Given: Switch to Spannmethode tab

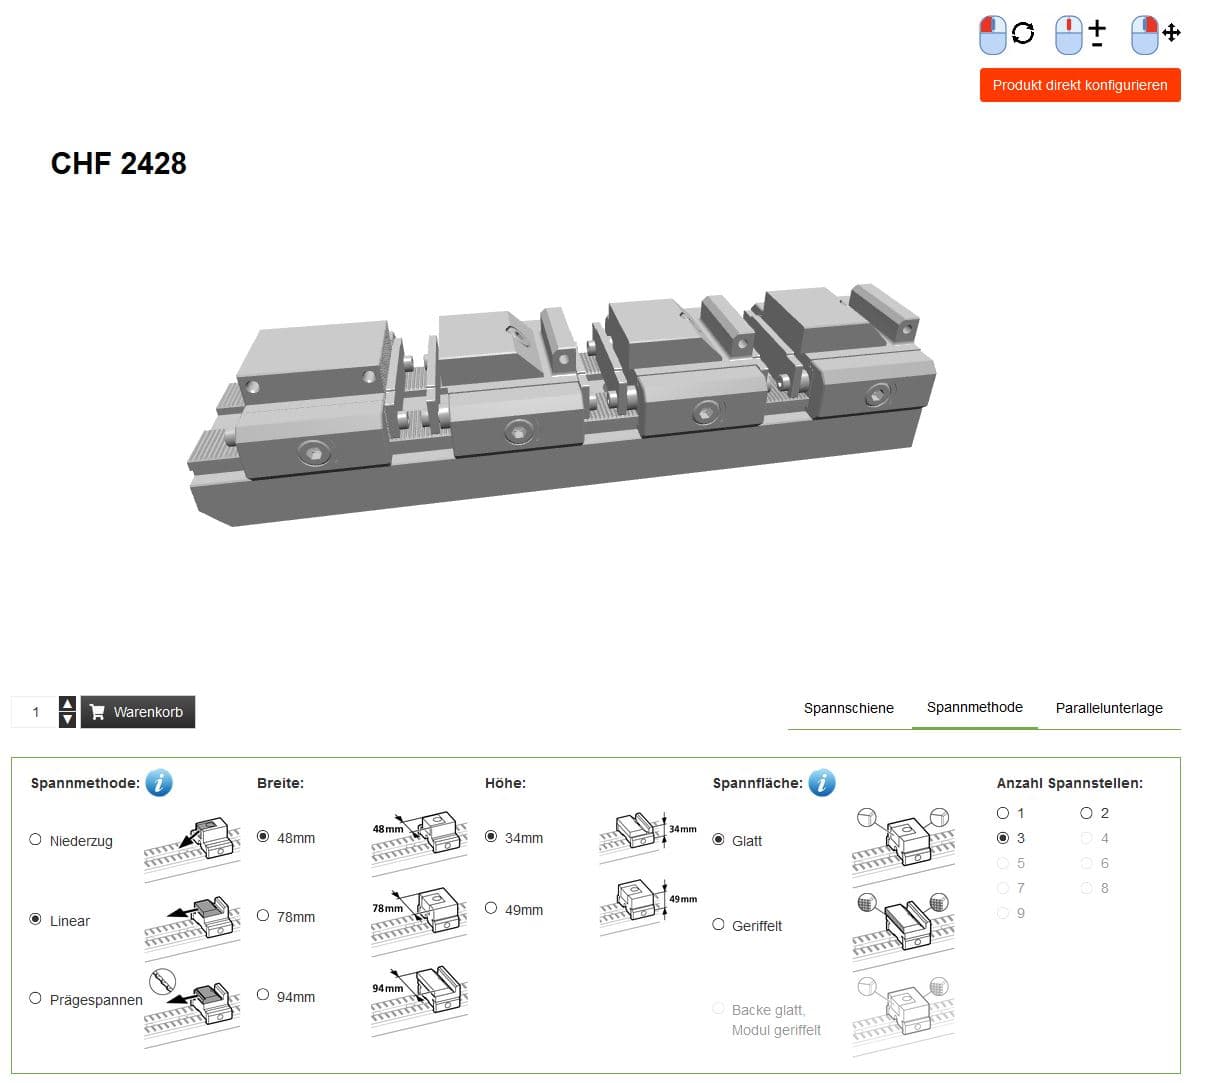Looking at the screenshot, I should pyautogui.click(x=975, y=708).
